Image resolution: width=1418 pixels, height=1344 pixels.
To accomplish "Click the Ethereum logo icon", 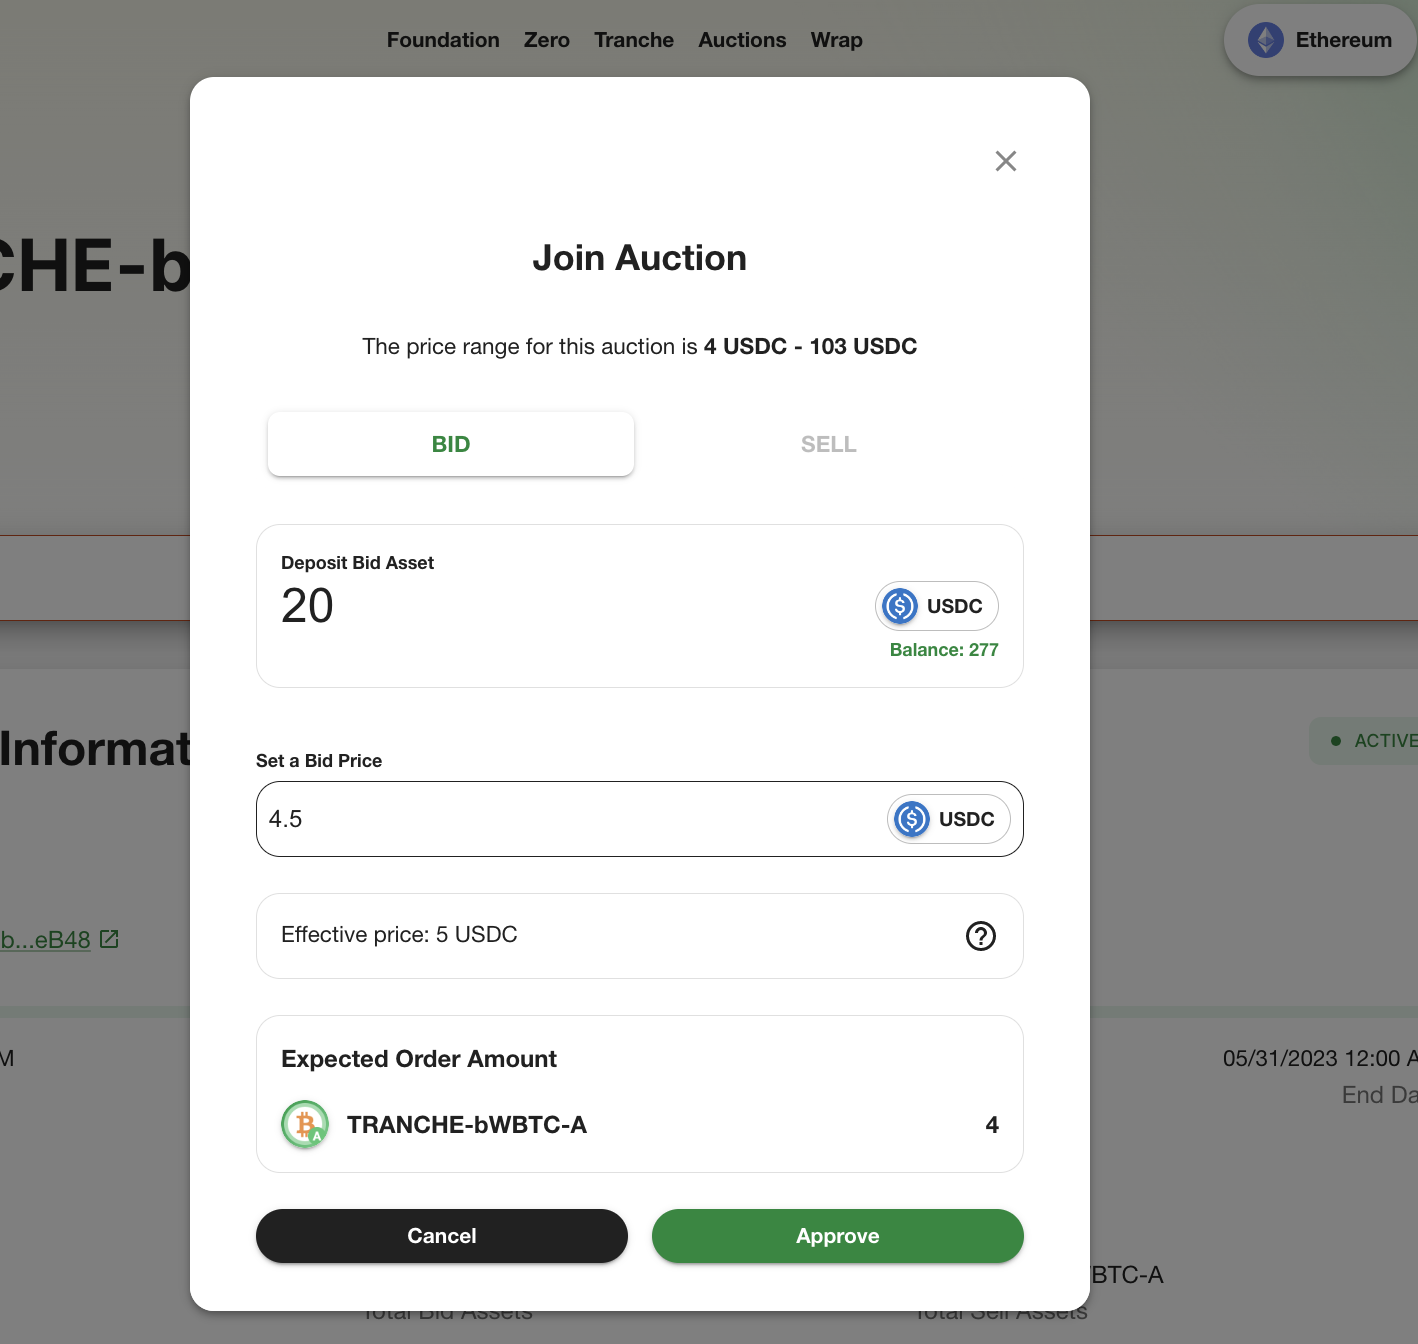I will (1266, 40).
